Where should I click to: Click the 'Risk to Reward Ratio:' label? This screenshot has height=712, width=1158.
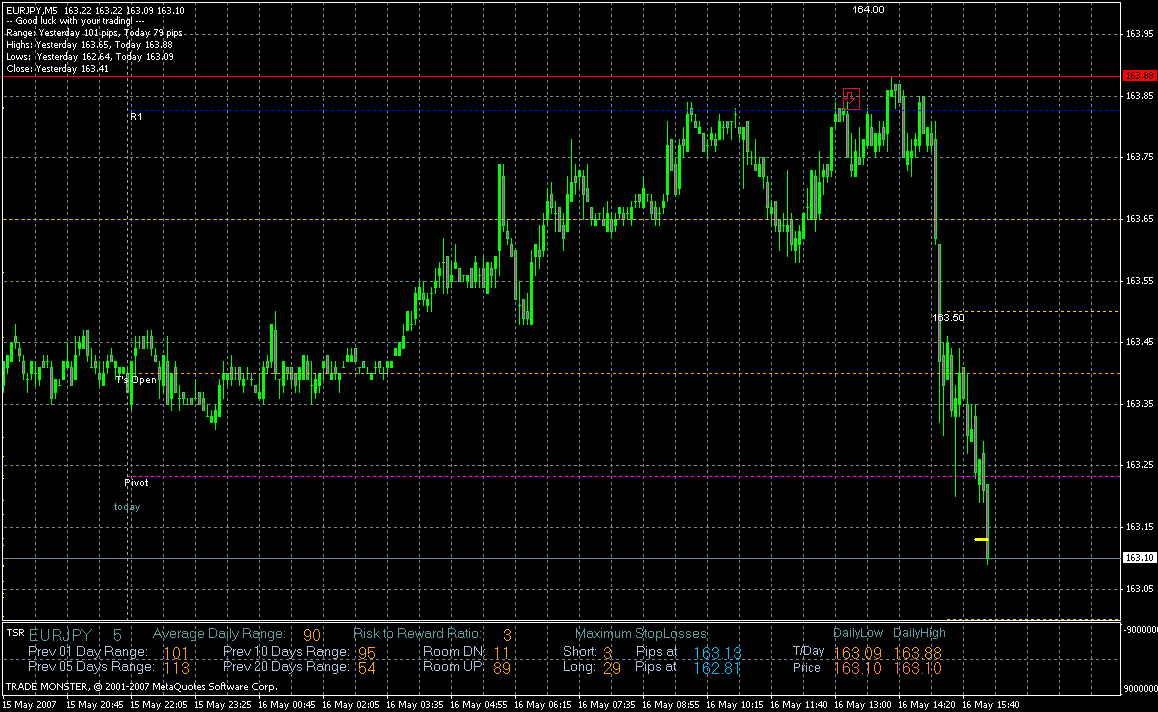tap(417, 634)
